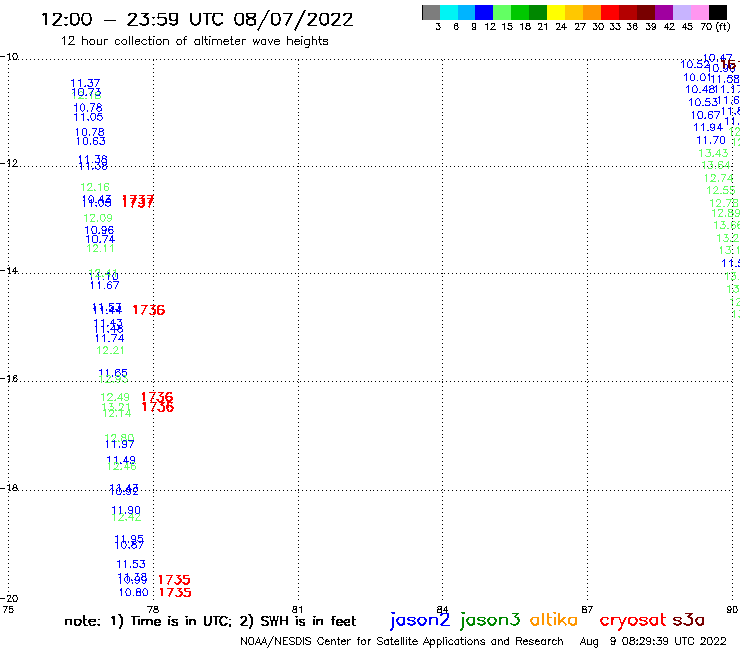Viewport: 740px width, 650px height.
Task: Click the s3a legend label
Action: pyautogui.click(x=688, y=620)
